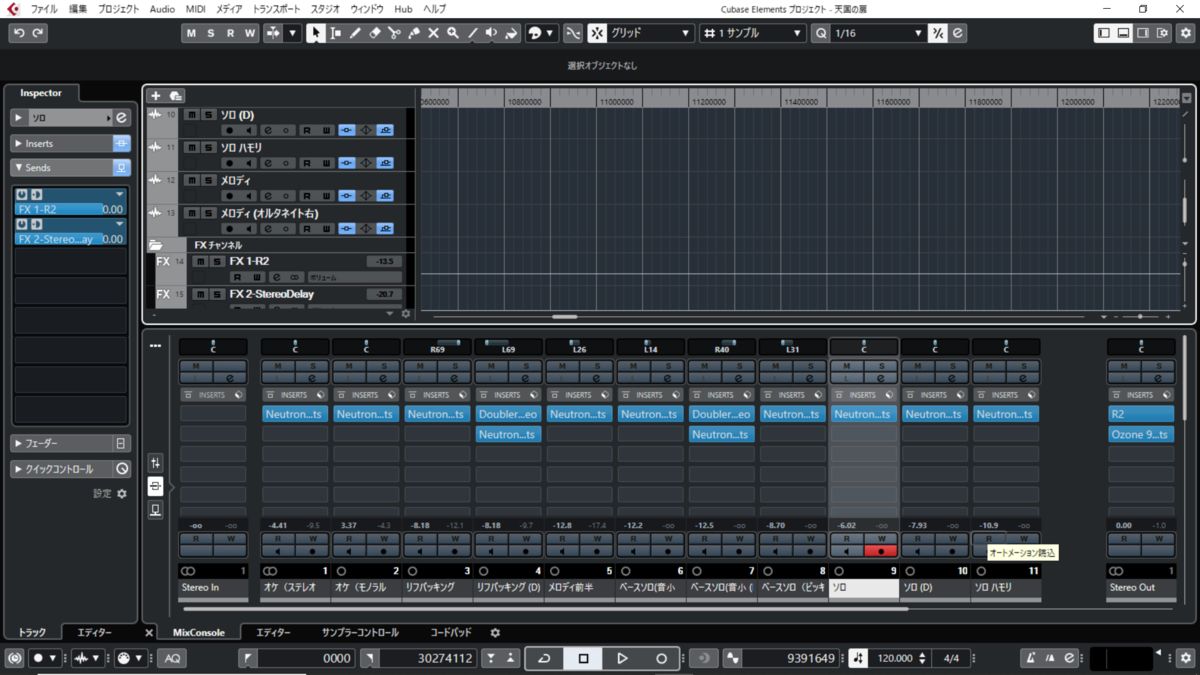Switch to the コードパッド tab
Image resolution: width=1200 pixels, height=675 pixels.
pos(451,633)
